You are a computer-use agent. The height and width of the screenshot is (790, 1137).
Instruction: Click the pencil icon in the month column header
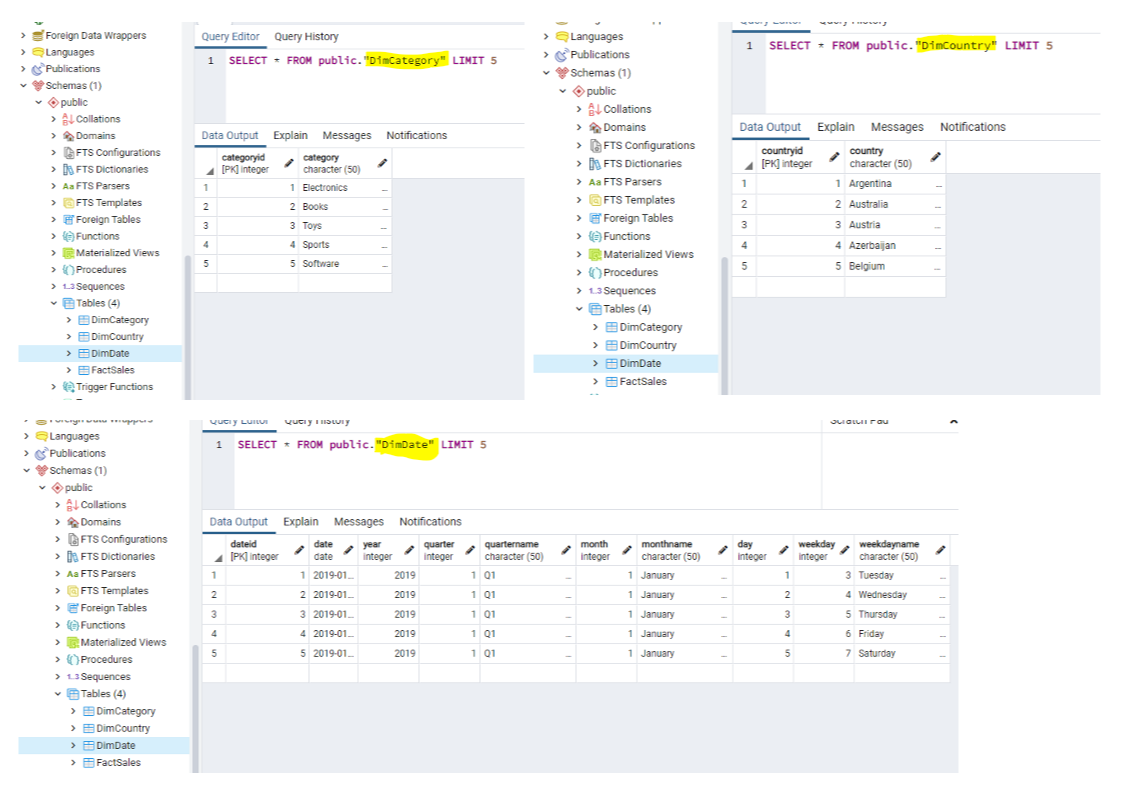(x=627, y=550)
